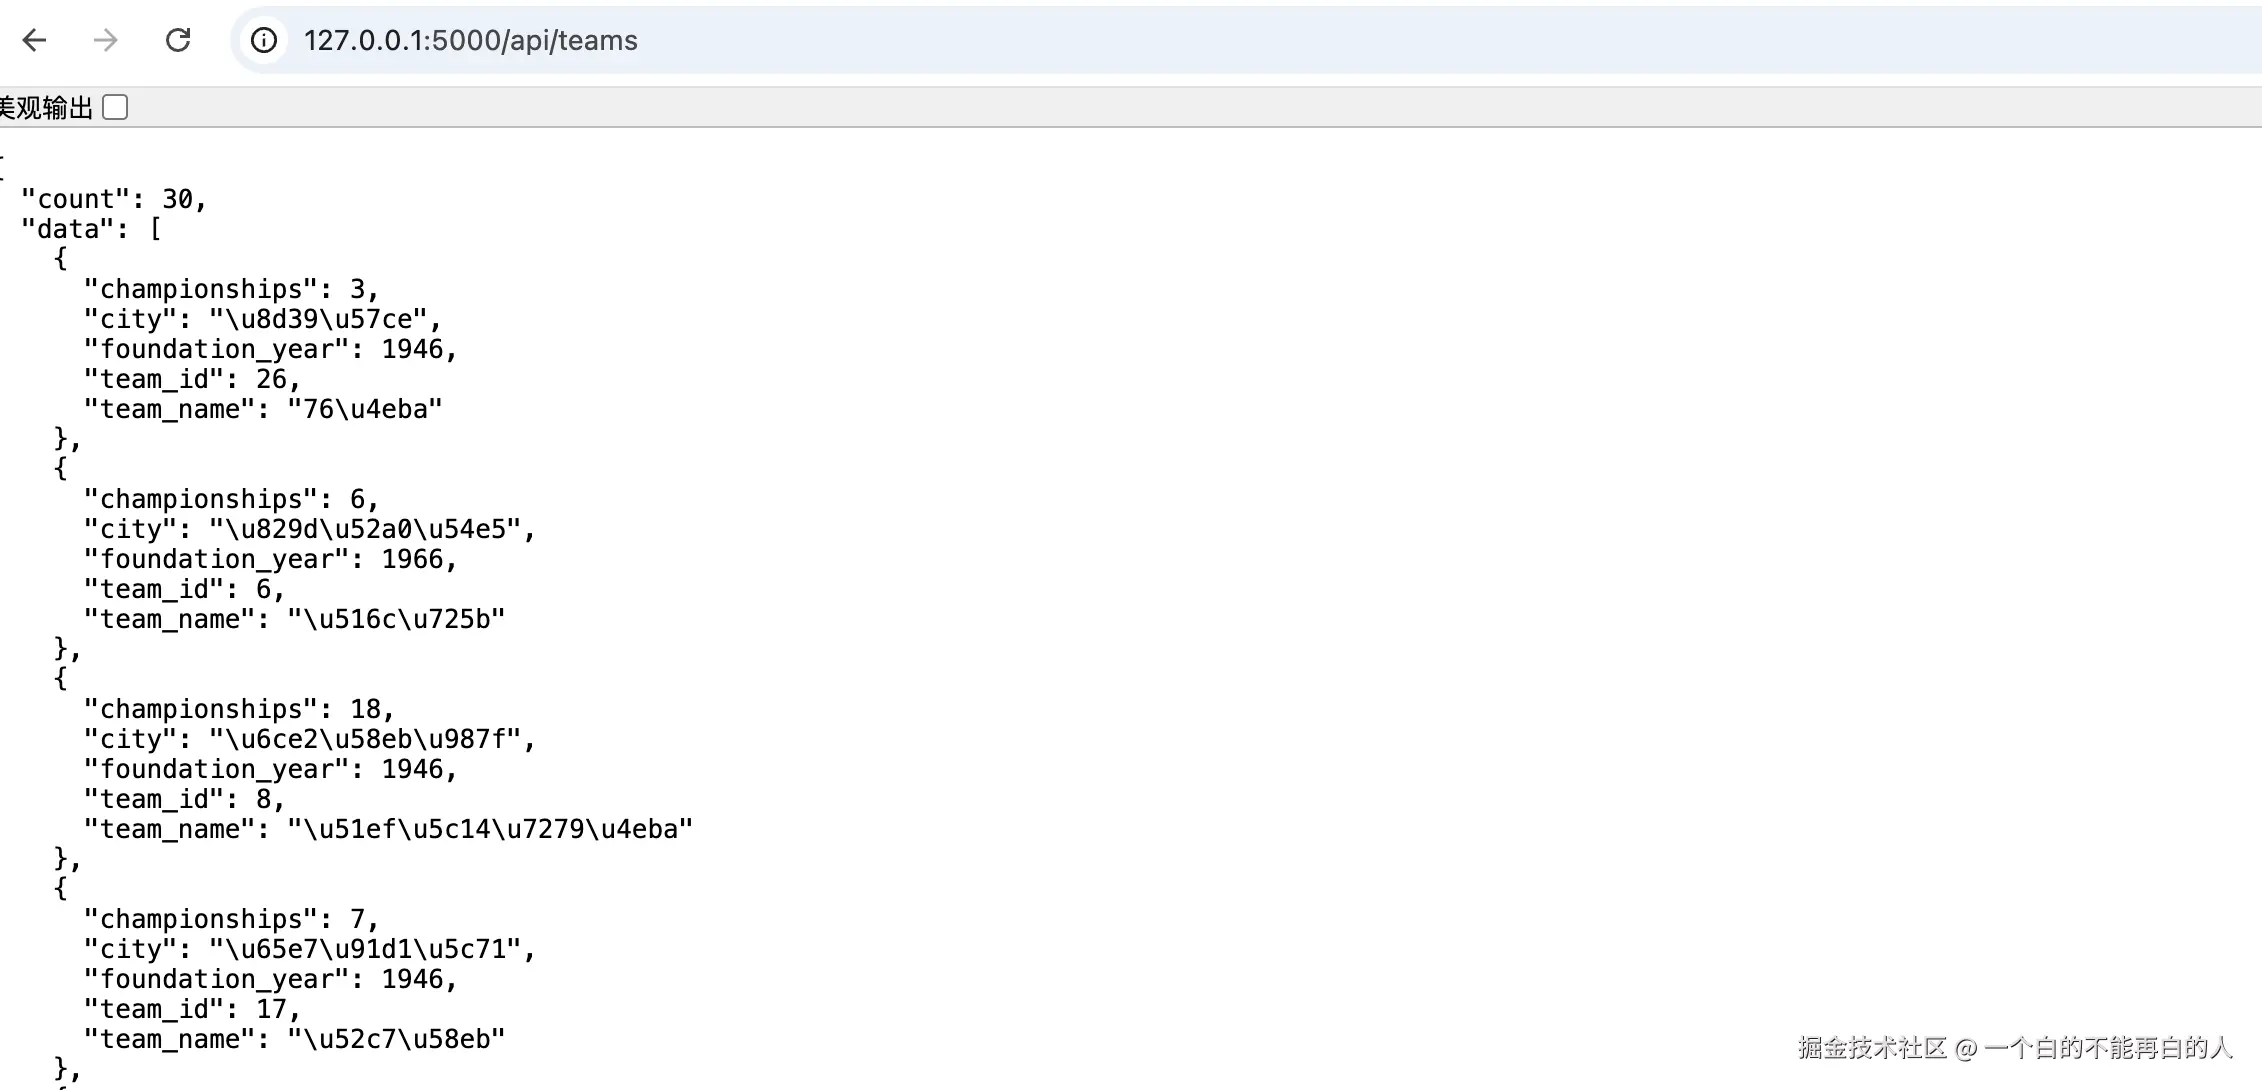Click the browser back arrow
The height and width of the screenshot is (1090, 2262).
(35, 40)
